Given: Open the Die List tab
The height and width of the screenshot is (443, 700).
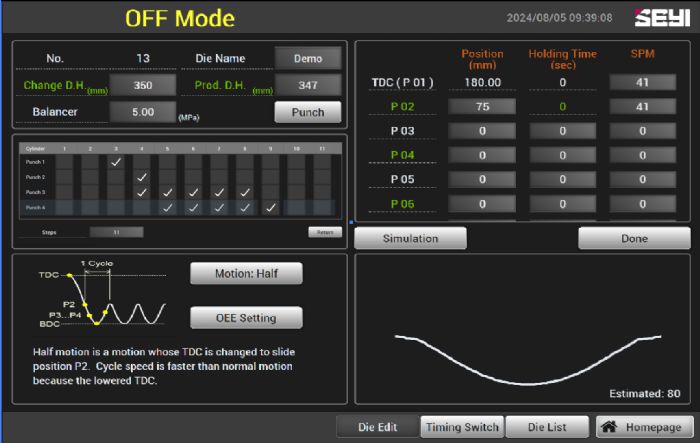Looking at the screenshot, I should coord(547,427).
